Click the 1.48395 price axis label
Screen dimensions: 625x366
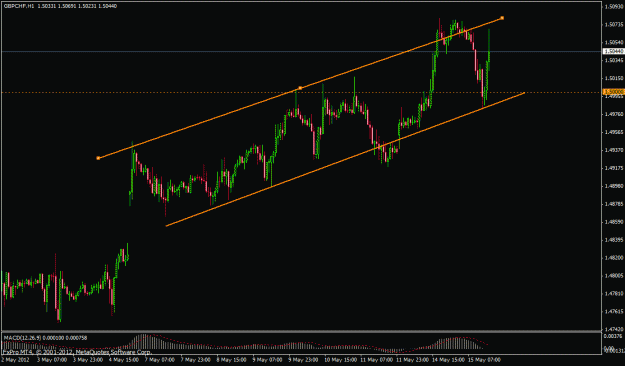614,240
